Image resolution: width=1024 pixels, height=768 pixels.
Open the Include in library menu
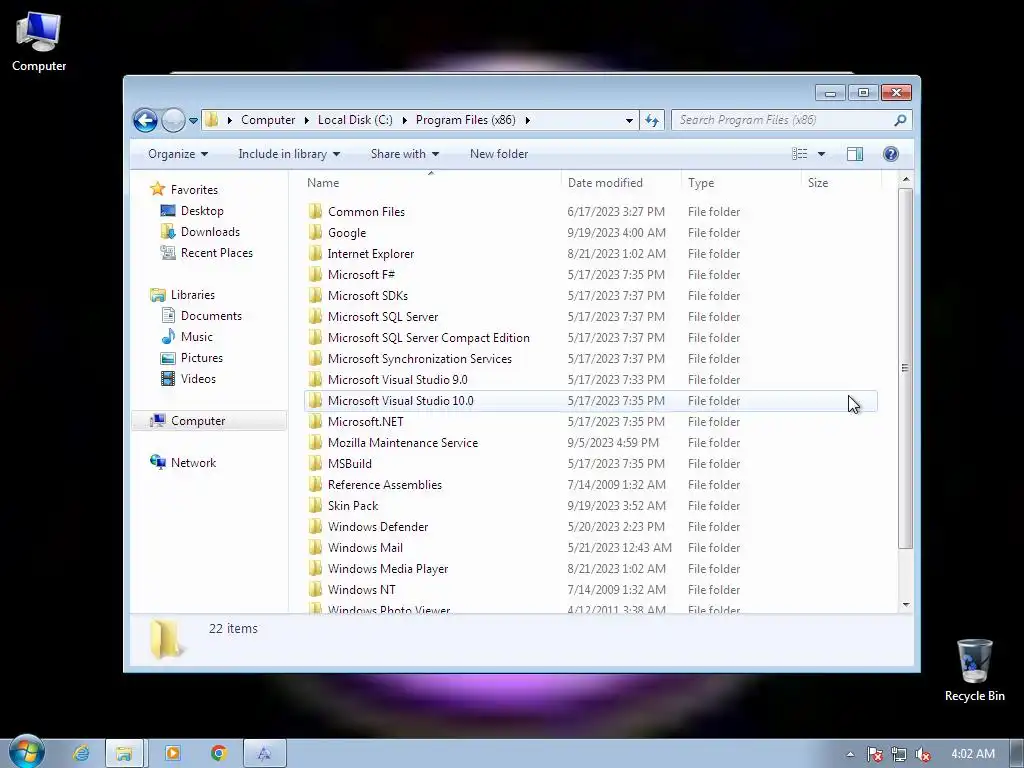pos(289,154)
